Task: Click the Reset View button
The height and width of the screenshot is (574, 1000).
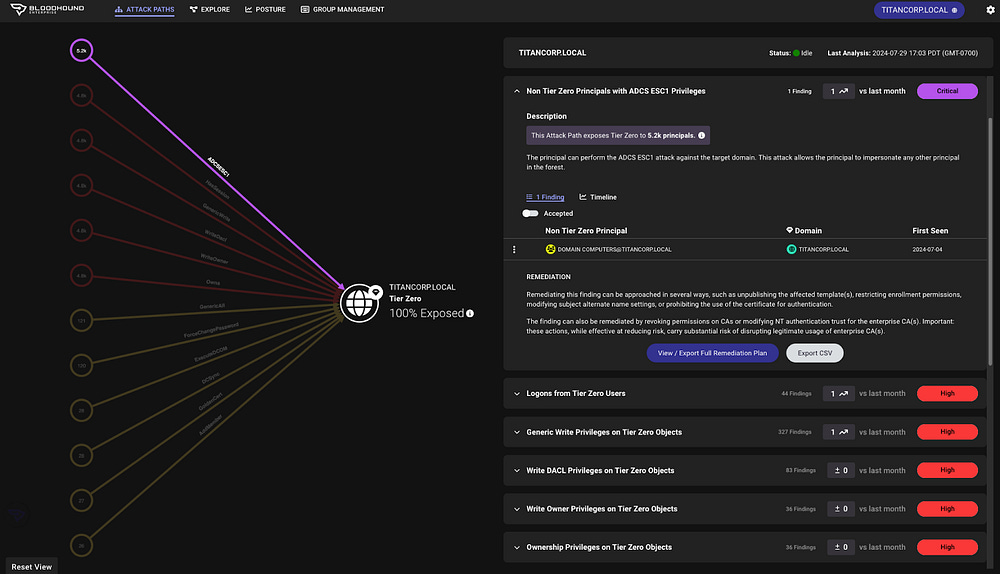Action: click(31, 566)
